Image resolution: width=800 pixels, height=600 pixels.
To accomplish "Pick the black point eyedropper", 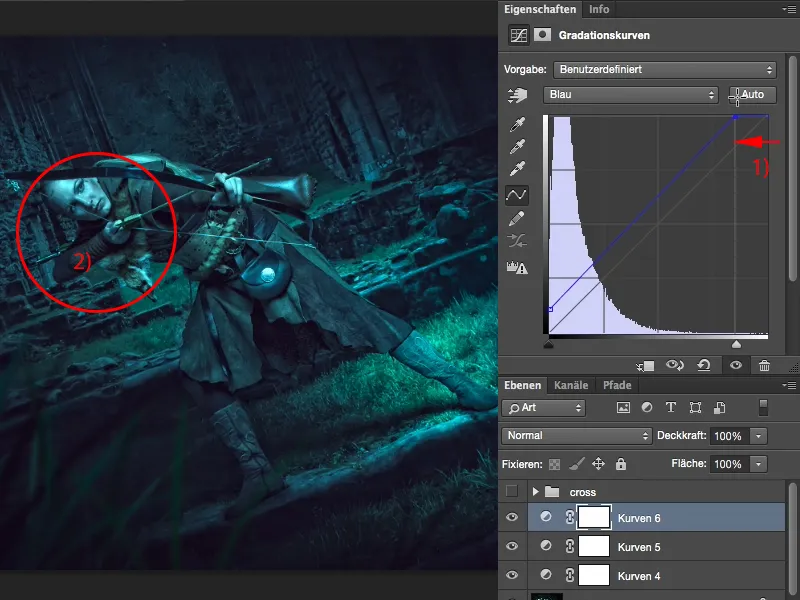I will tap(517, 124).
